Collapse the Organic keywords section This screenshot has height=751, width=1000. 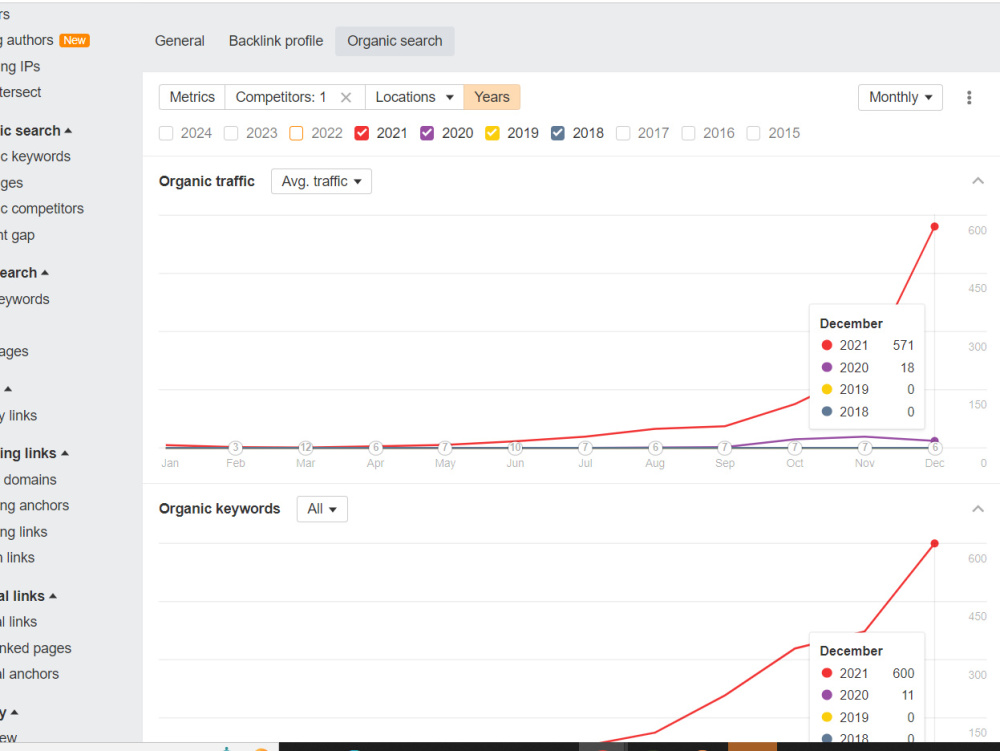(x=978, y=509)
